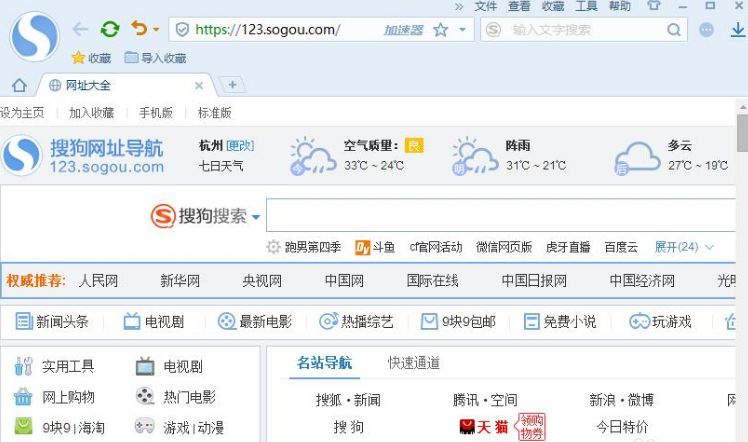The image size is (748, 442).
Task: Open address bar history dropdown arrow
Action: tap(462, 30)
